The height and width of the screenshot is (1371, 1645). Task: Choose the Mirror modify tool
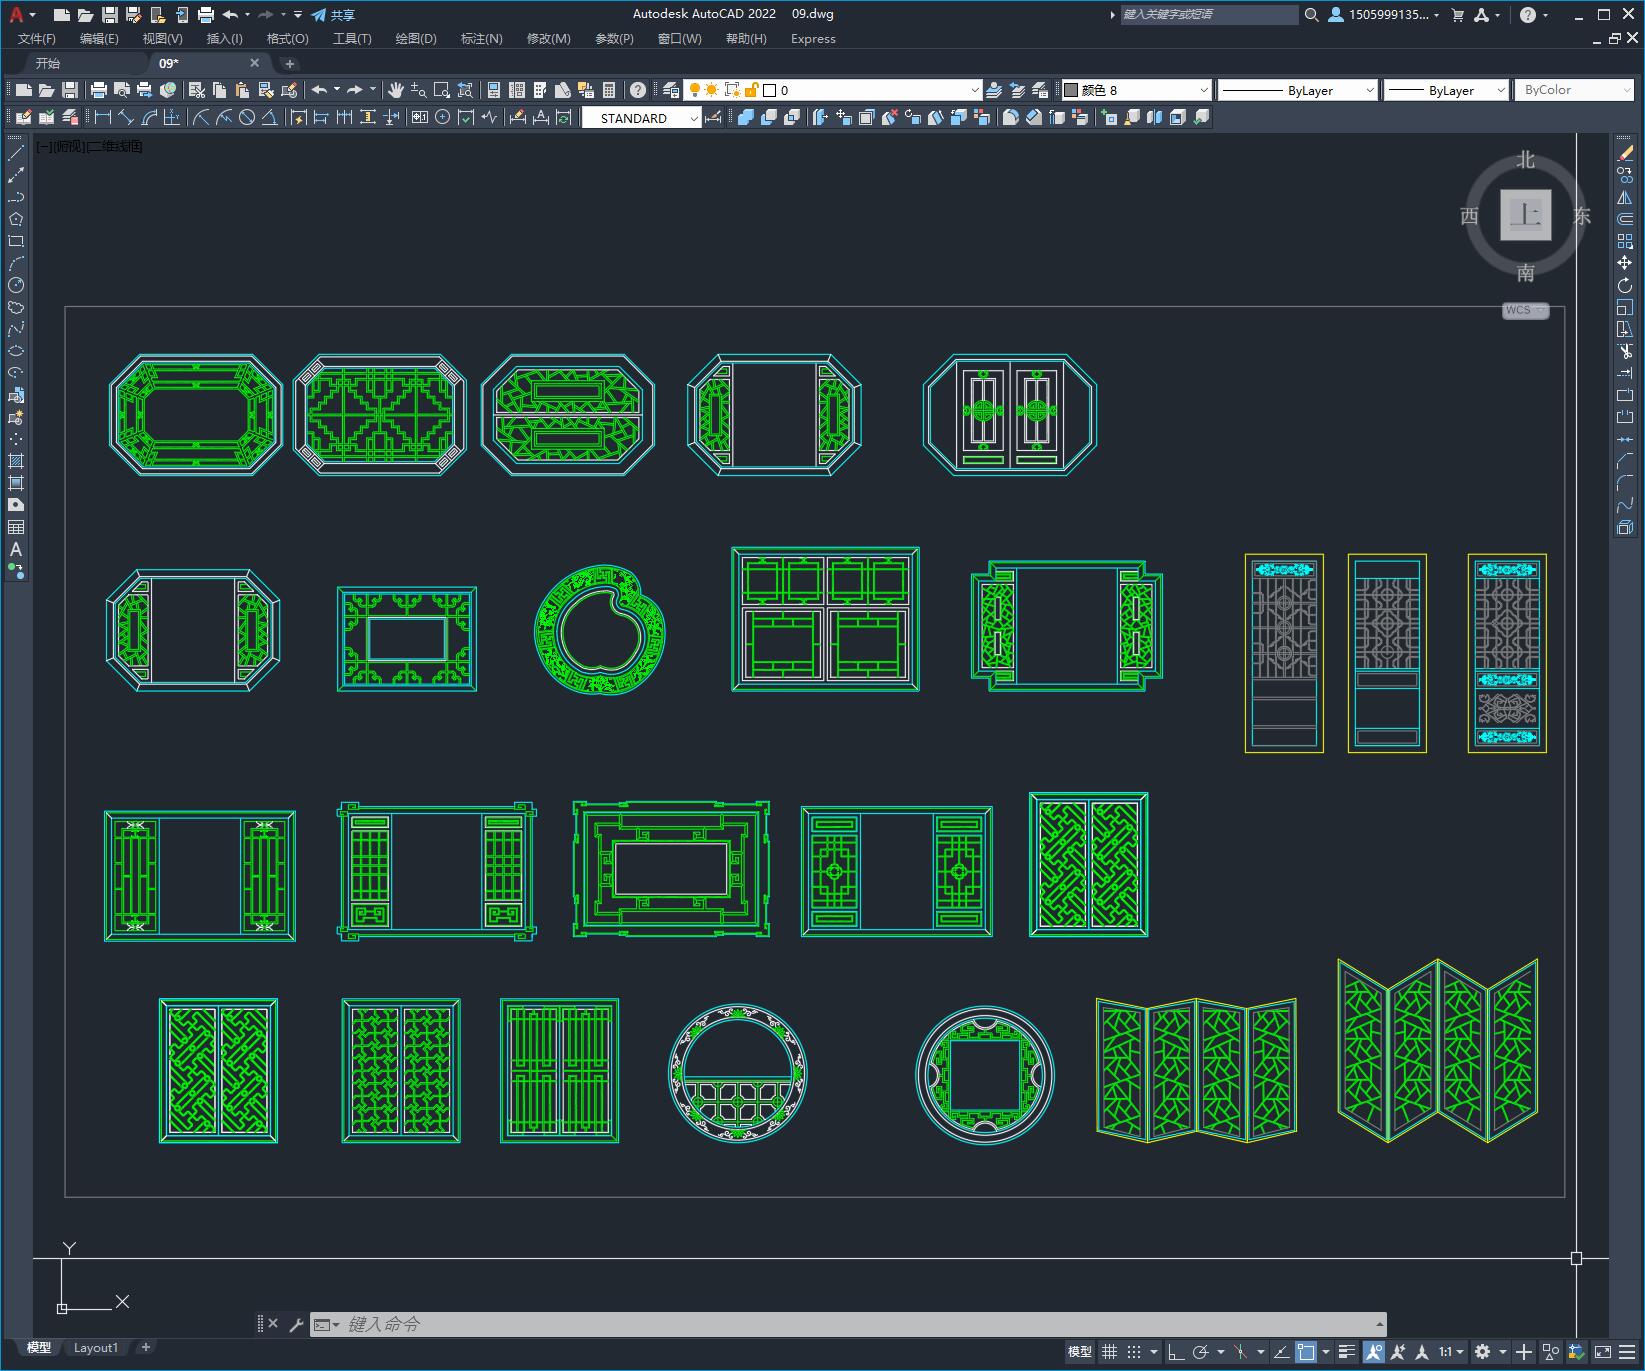(x=1625, y=197)
